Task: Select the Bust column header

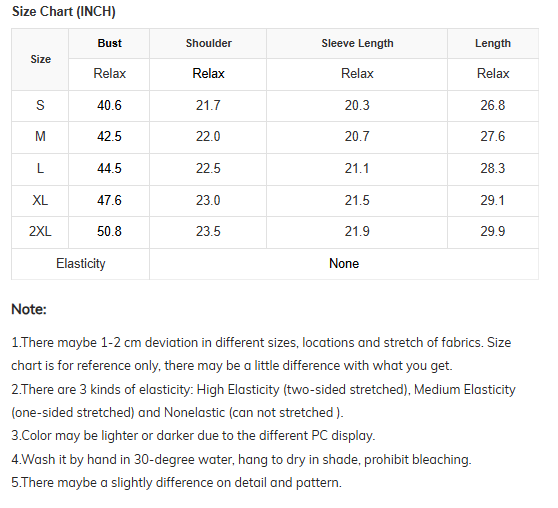Action: click(x=109, y=43)
